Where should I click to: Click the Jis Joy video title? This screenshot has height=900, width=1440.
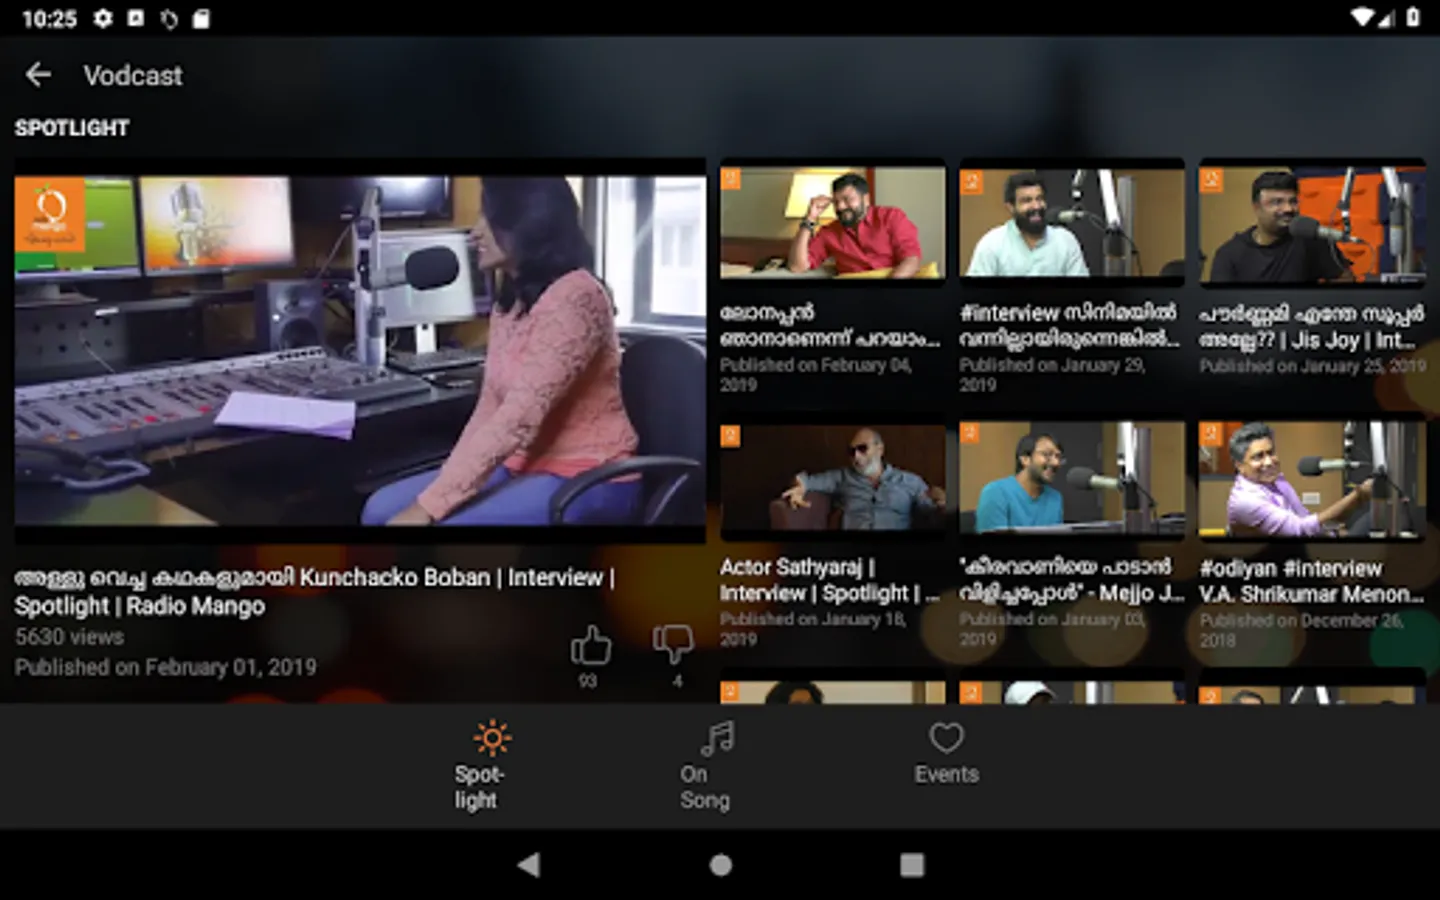[x=1311, y=326]
